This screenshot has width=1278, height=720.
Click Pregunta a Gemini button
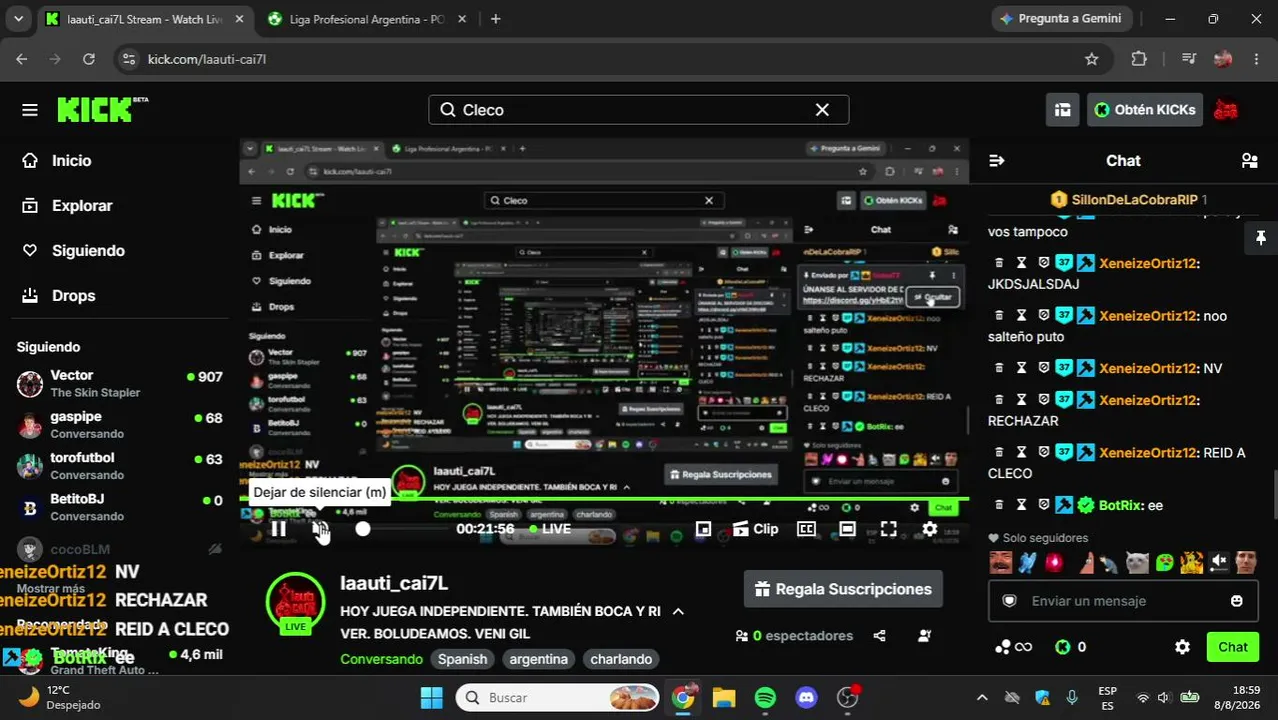(x=1060, y=19)
